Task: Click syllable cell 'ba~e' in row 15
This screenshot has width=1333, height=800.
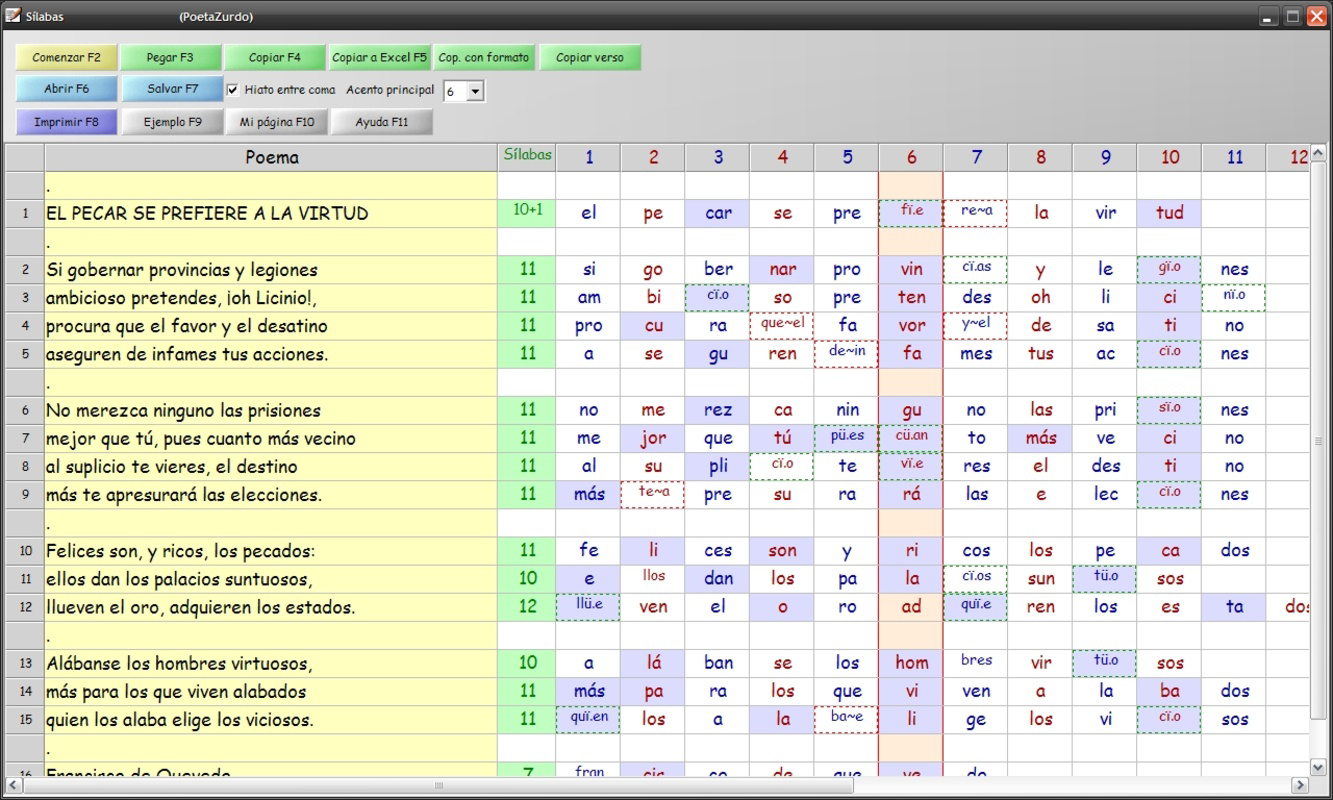Action: pos(847,719)
